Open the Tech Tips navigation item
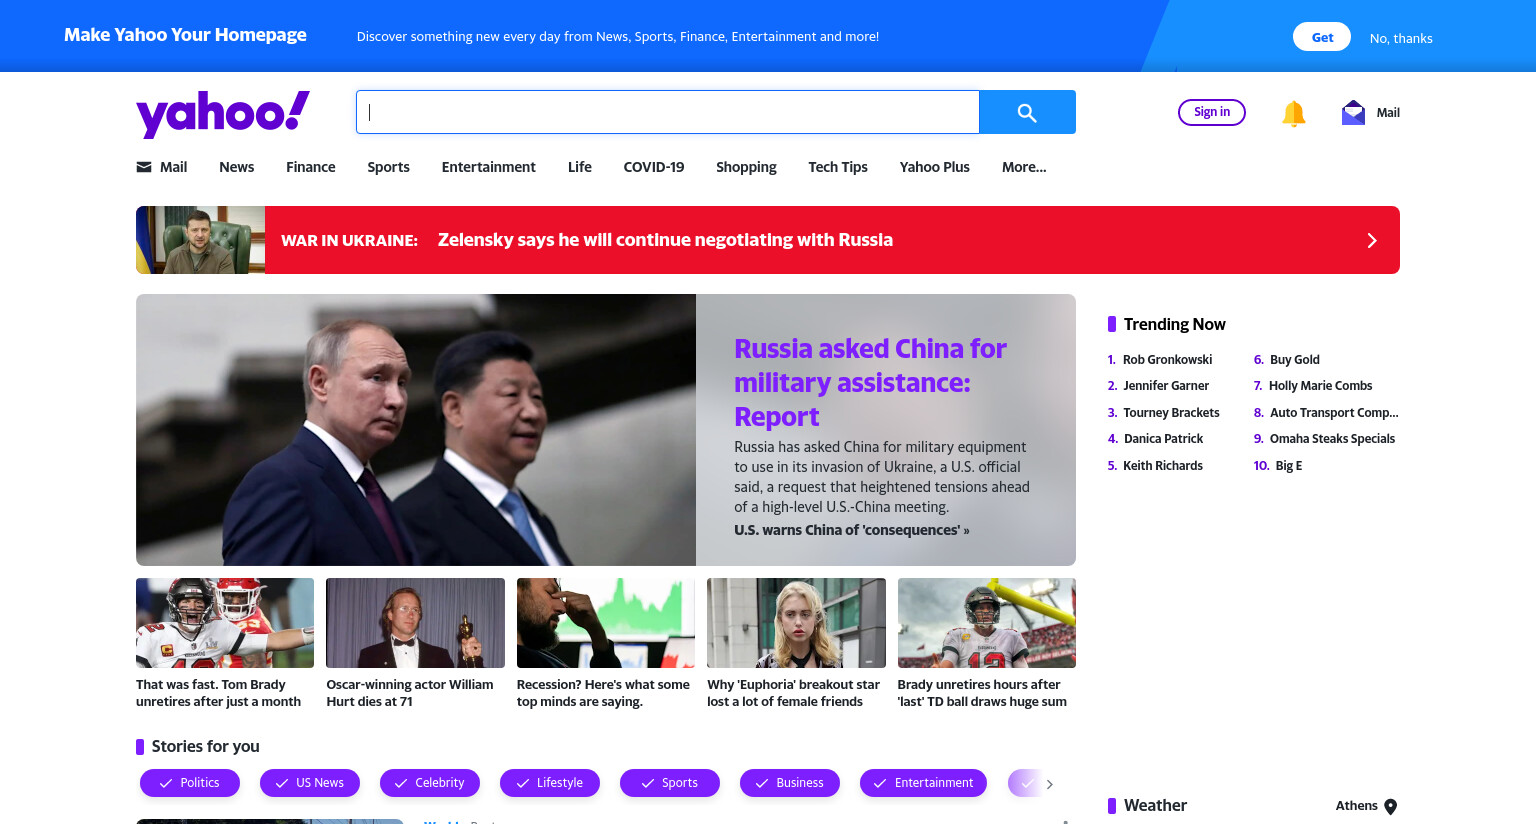Viewport: 1536px width, 824px height. 838,167
